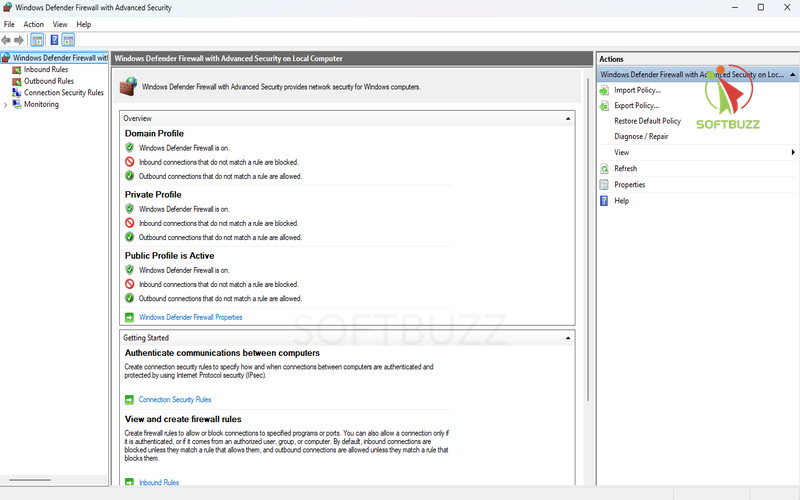Click Refresh in the Actions pane

[626, 169]
